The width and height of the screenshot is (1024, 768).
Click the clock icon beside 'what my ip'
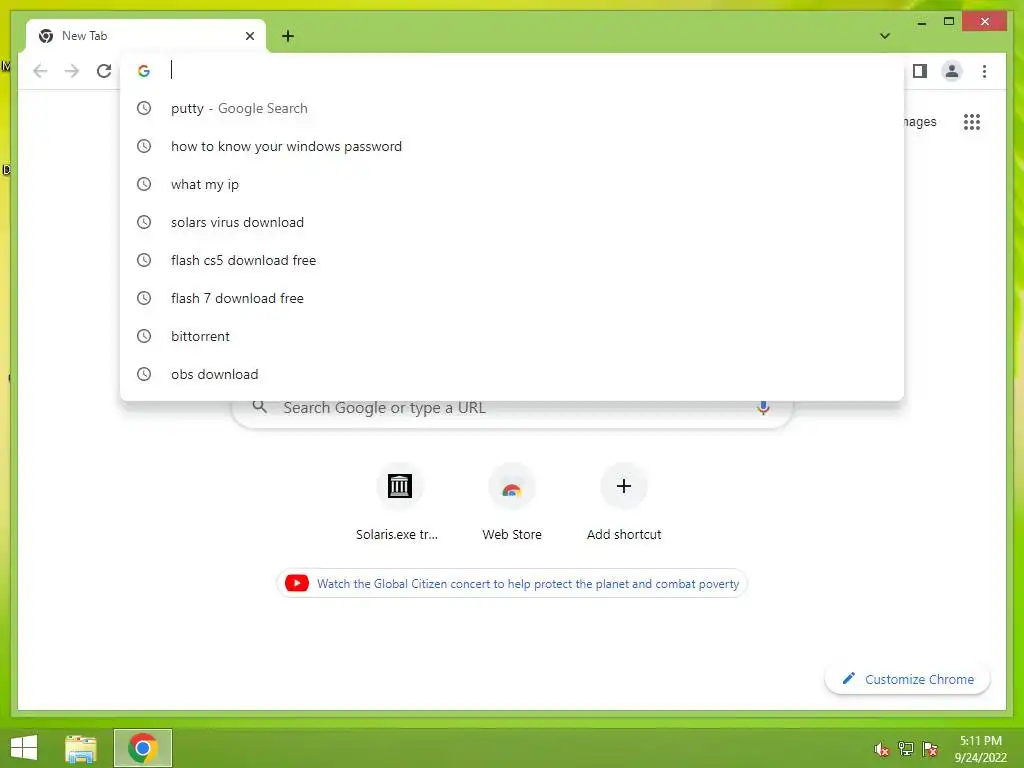pyautogui.click(x=144, y=184)
